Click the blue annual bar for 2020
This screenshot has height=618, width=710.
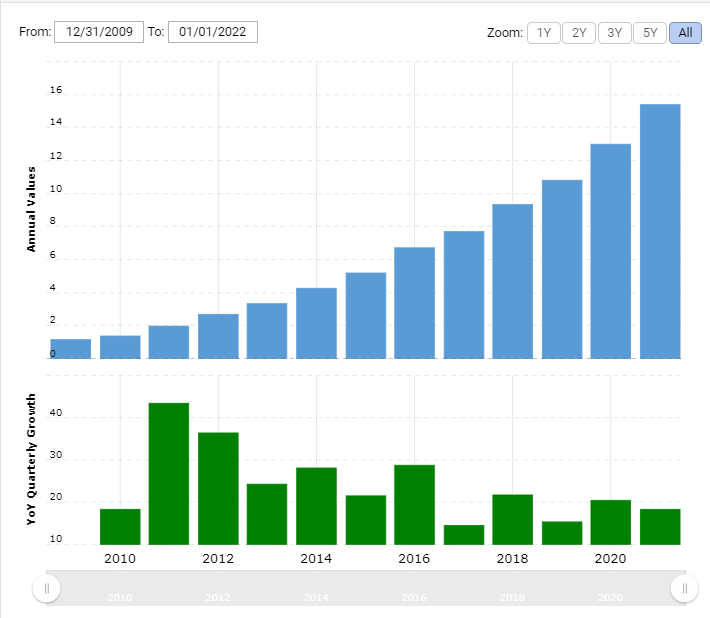tap(611, 251)
